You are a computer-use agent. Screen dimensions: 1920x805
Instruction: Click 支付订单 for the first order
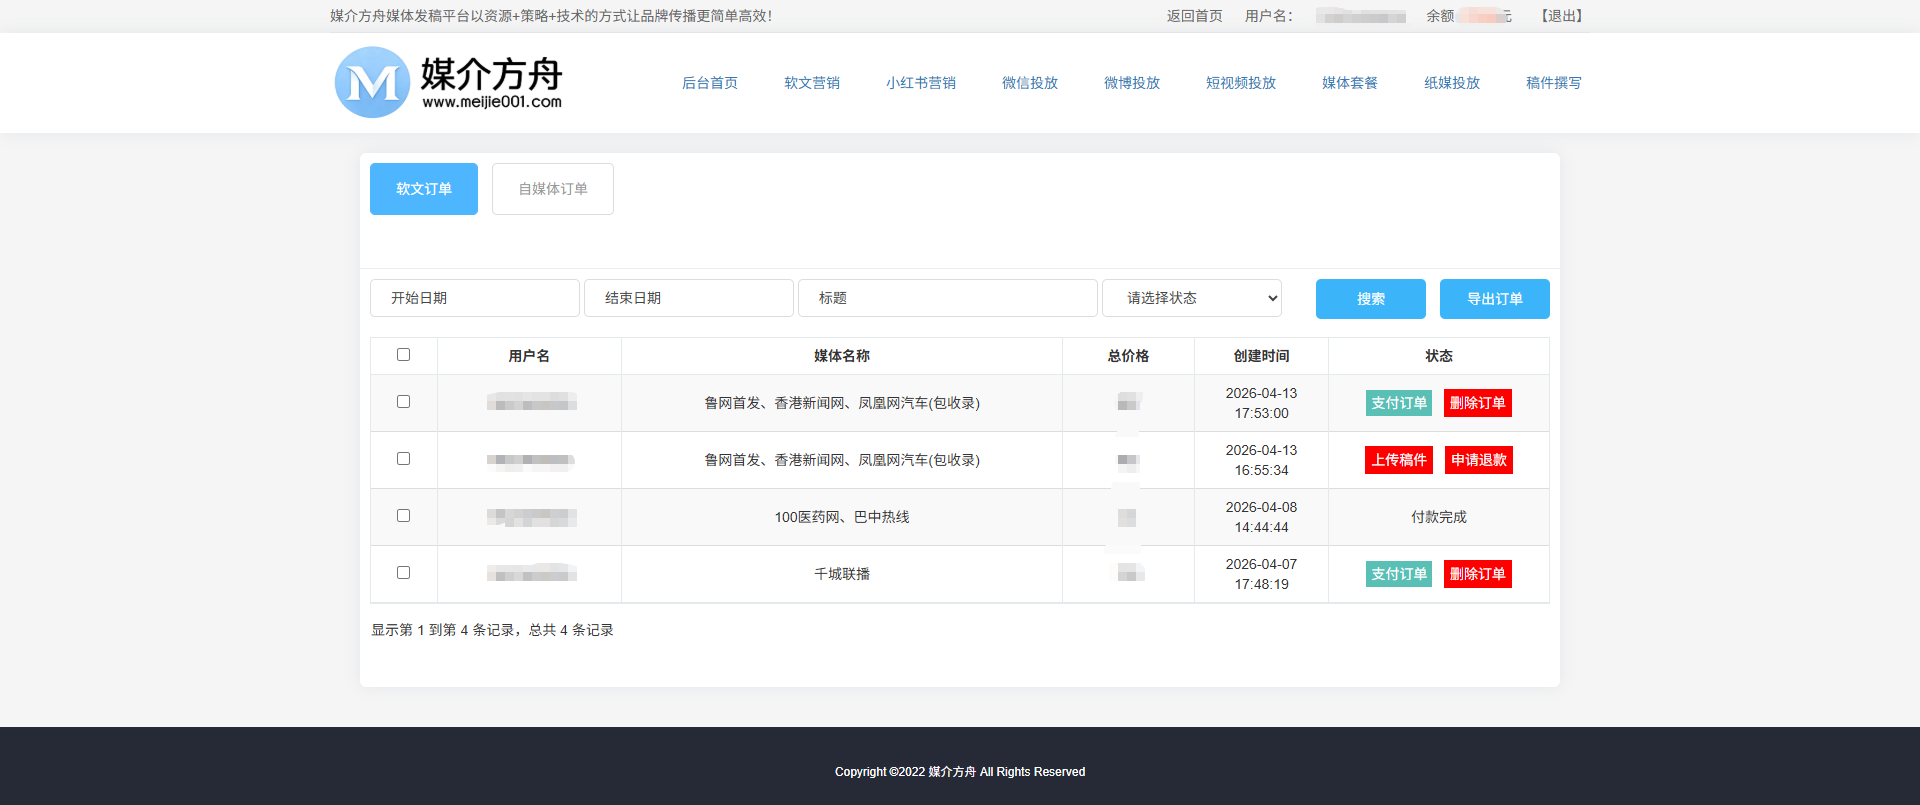tap(1398, 403)
